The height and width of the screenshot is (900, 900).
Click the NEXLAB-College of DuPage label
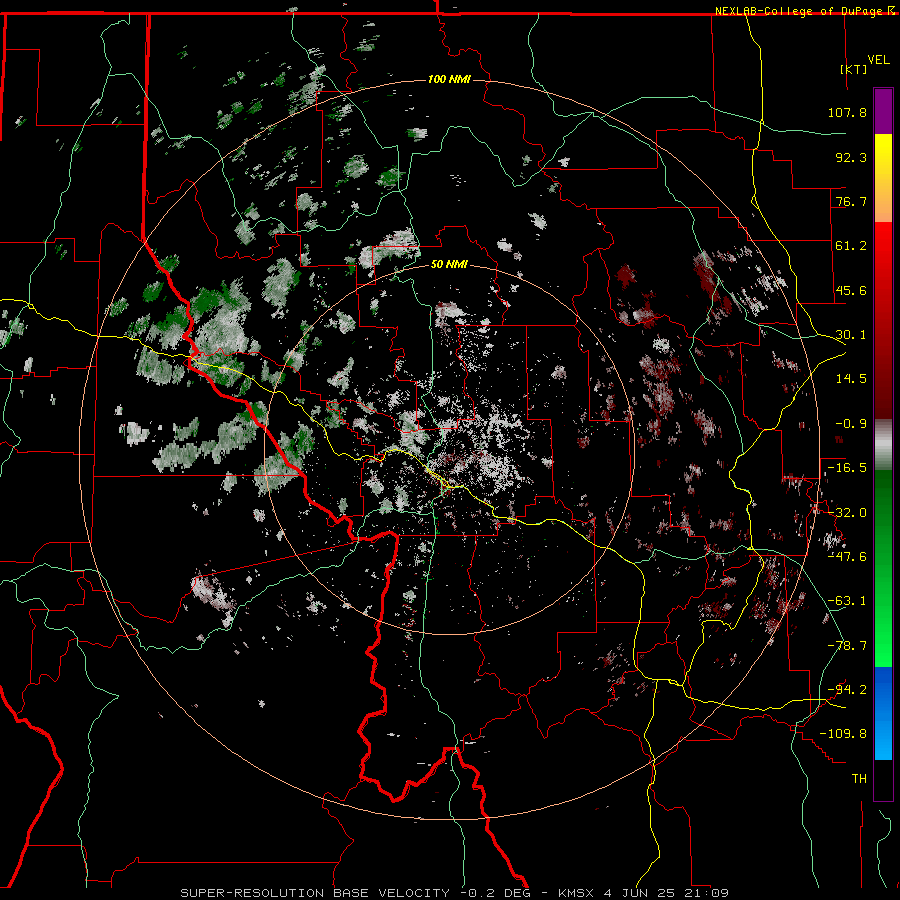click(801, 11)
